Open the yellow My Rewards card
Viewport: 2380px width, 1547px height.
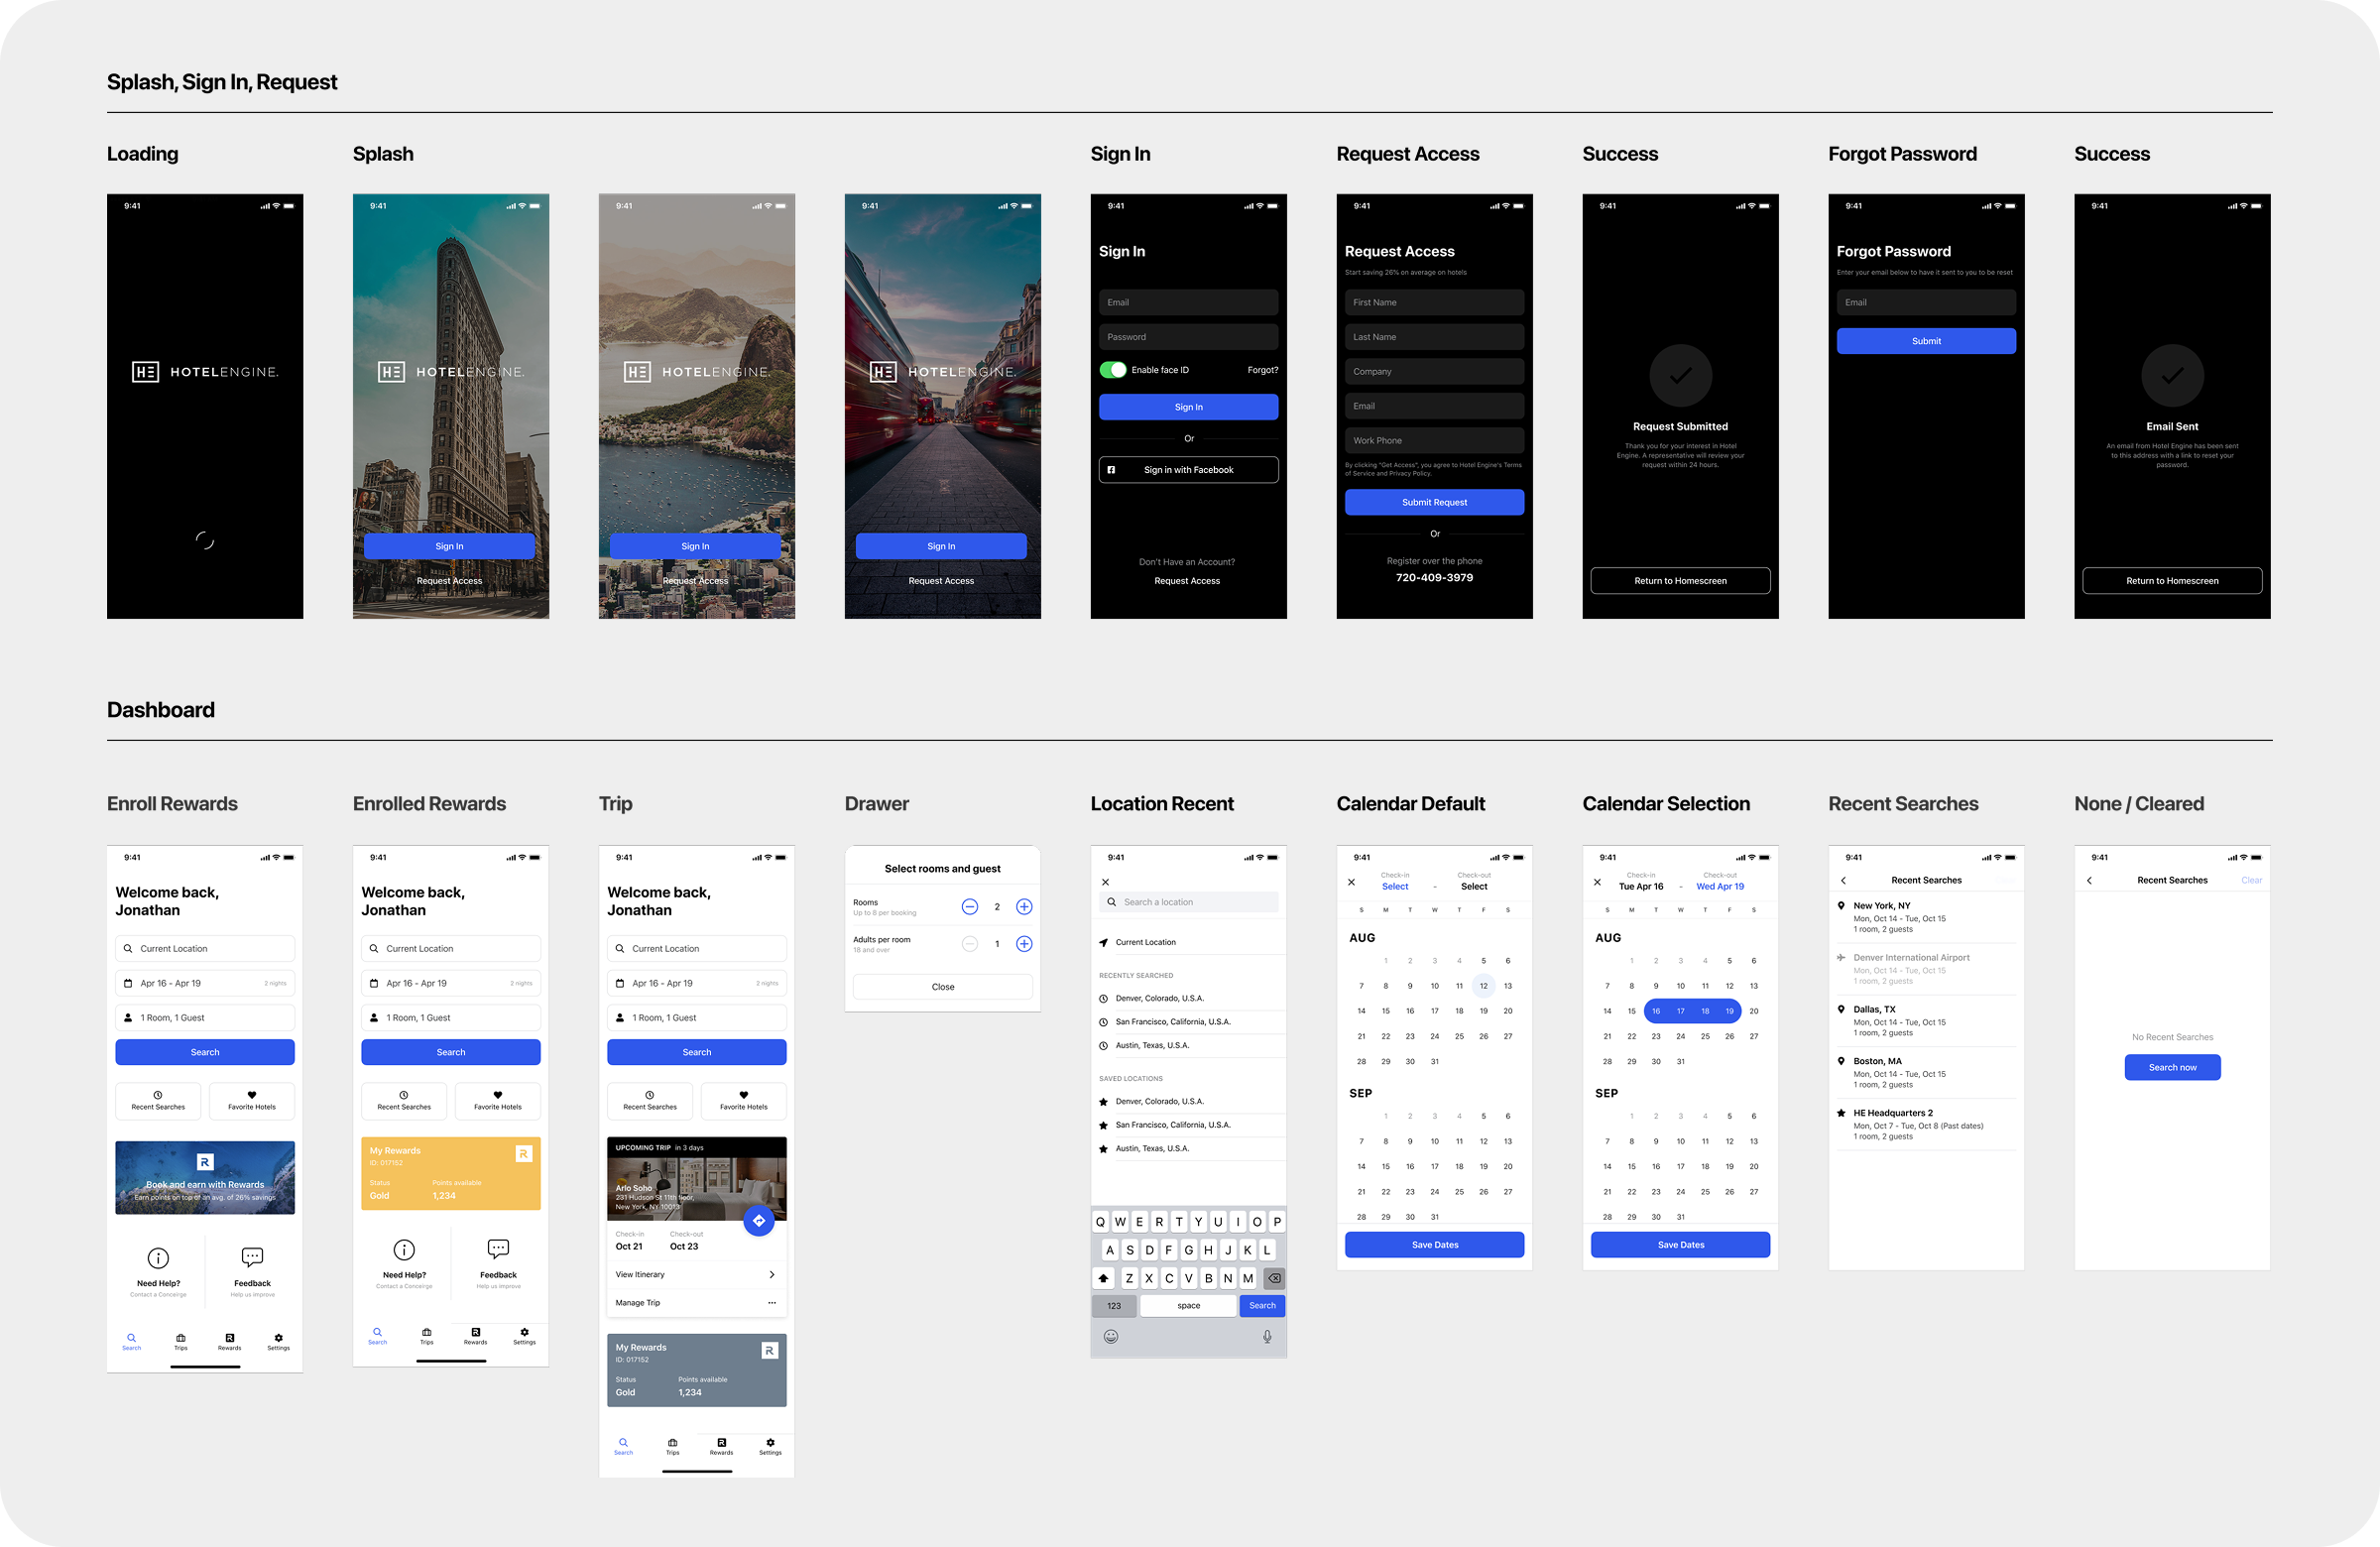coord(451,1173)
